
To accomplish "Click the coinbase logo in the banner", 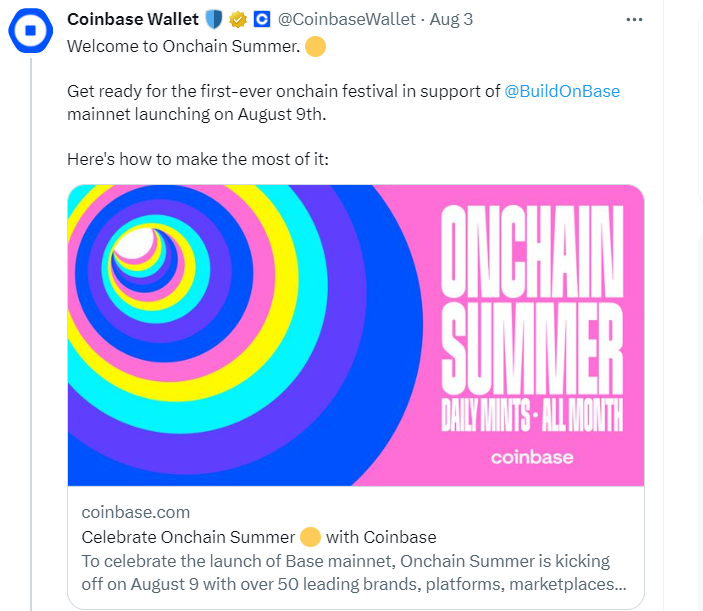I will point(532,457).
